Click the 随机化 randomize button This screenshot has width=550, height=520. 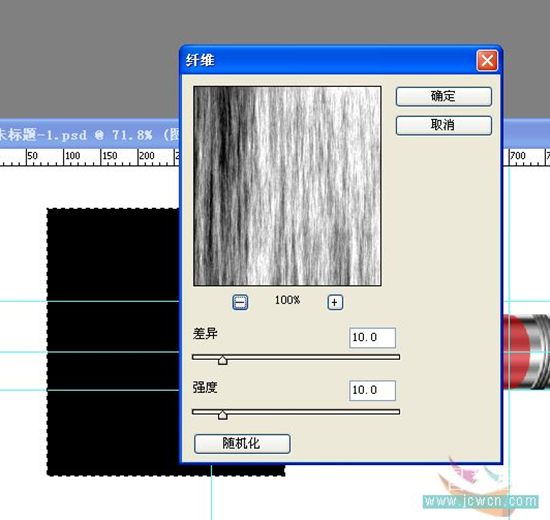coord(242,444)
